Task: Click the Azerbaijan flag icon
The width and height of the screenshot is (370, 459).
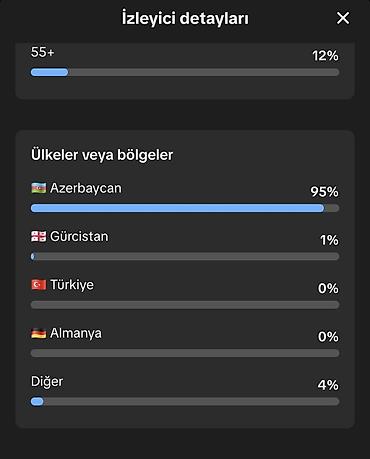Action: 39,188
